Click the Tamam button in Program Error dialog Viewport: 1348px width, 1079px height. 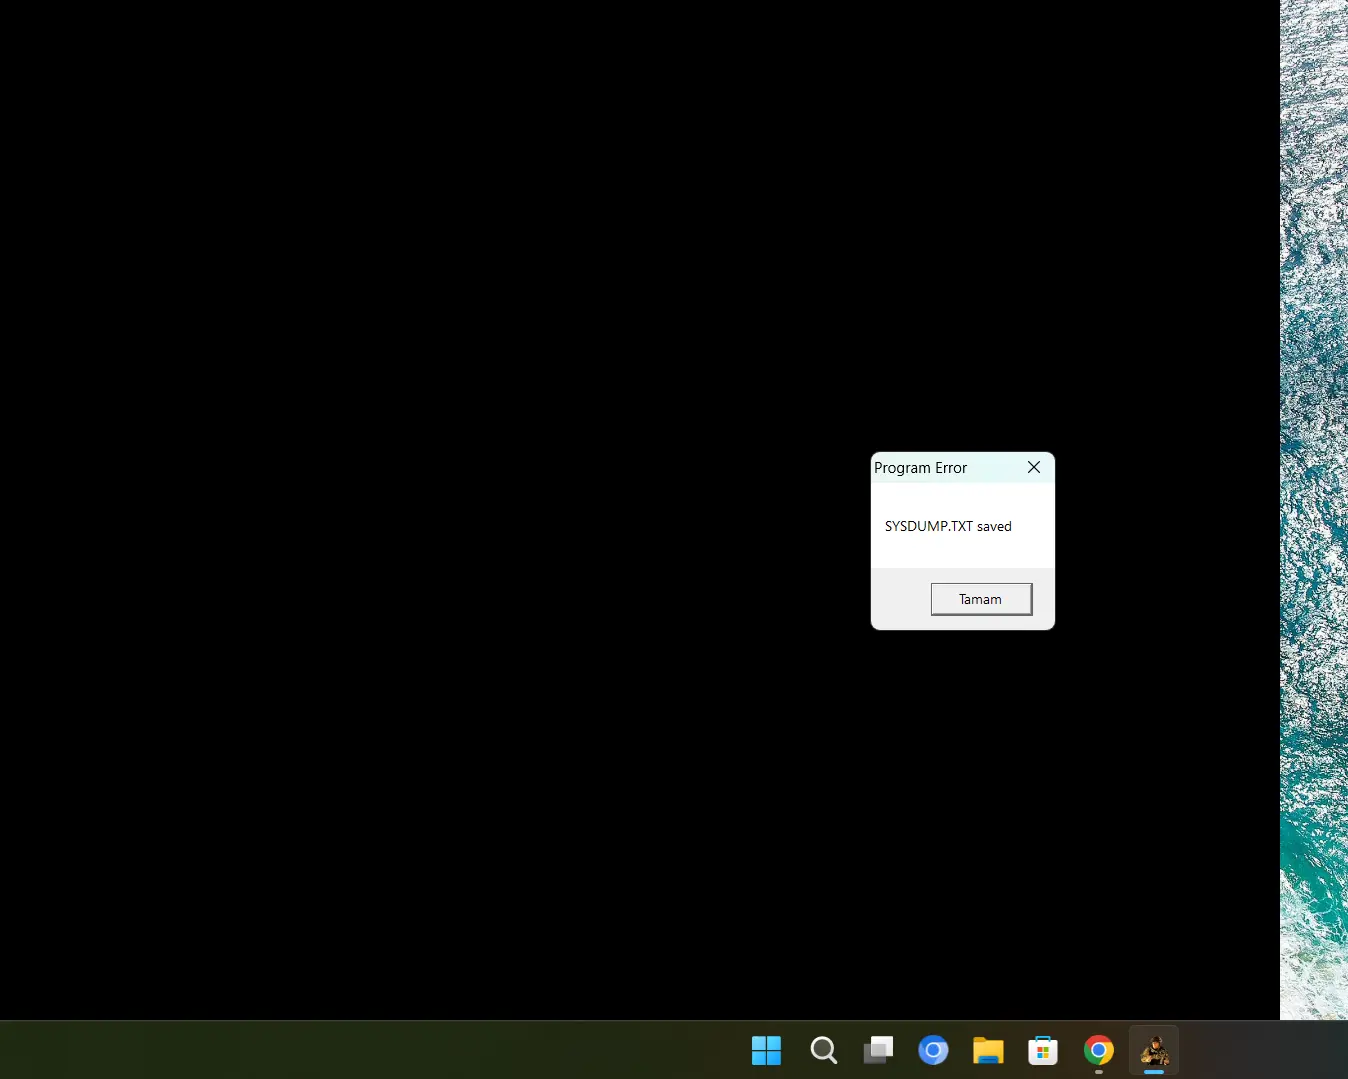point(981,599)
